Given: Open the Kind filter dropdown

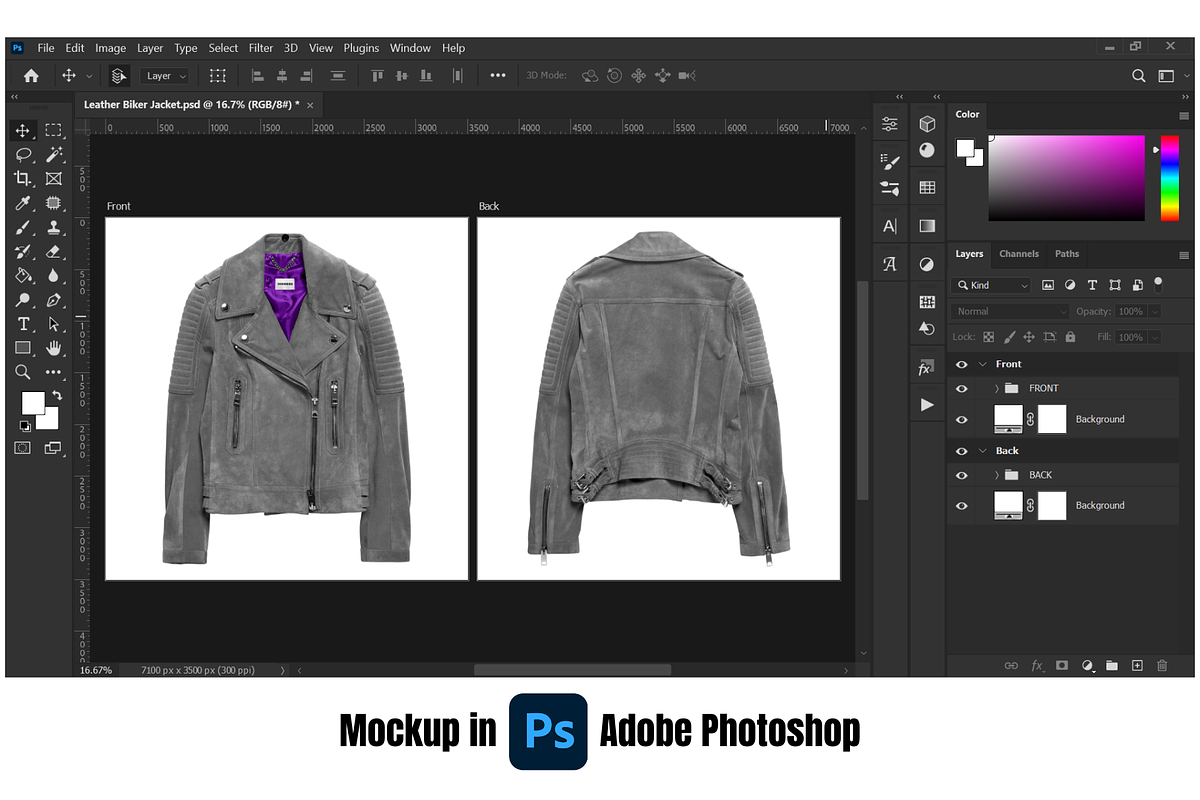Looking at the screenshot, I should (992, 285).
